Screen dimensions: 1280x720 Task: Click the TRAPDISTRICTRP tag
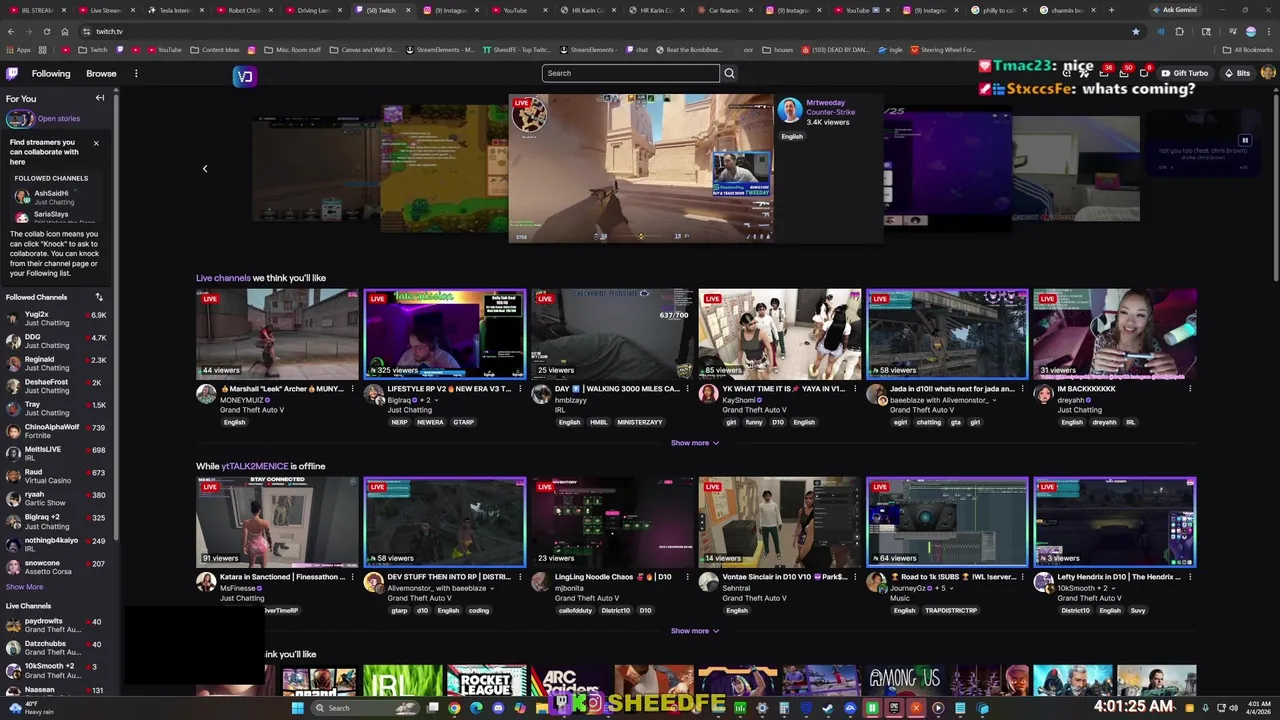pyautogui.click(x=951, y=610)
